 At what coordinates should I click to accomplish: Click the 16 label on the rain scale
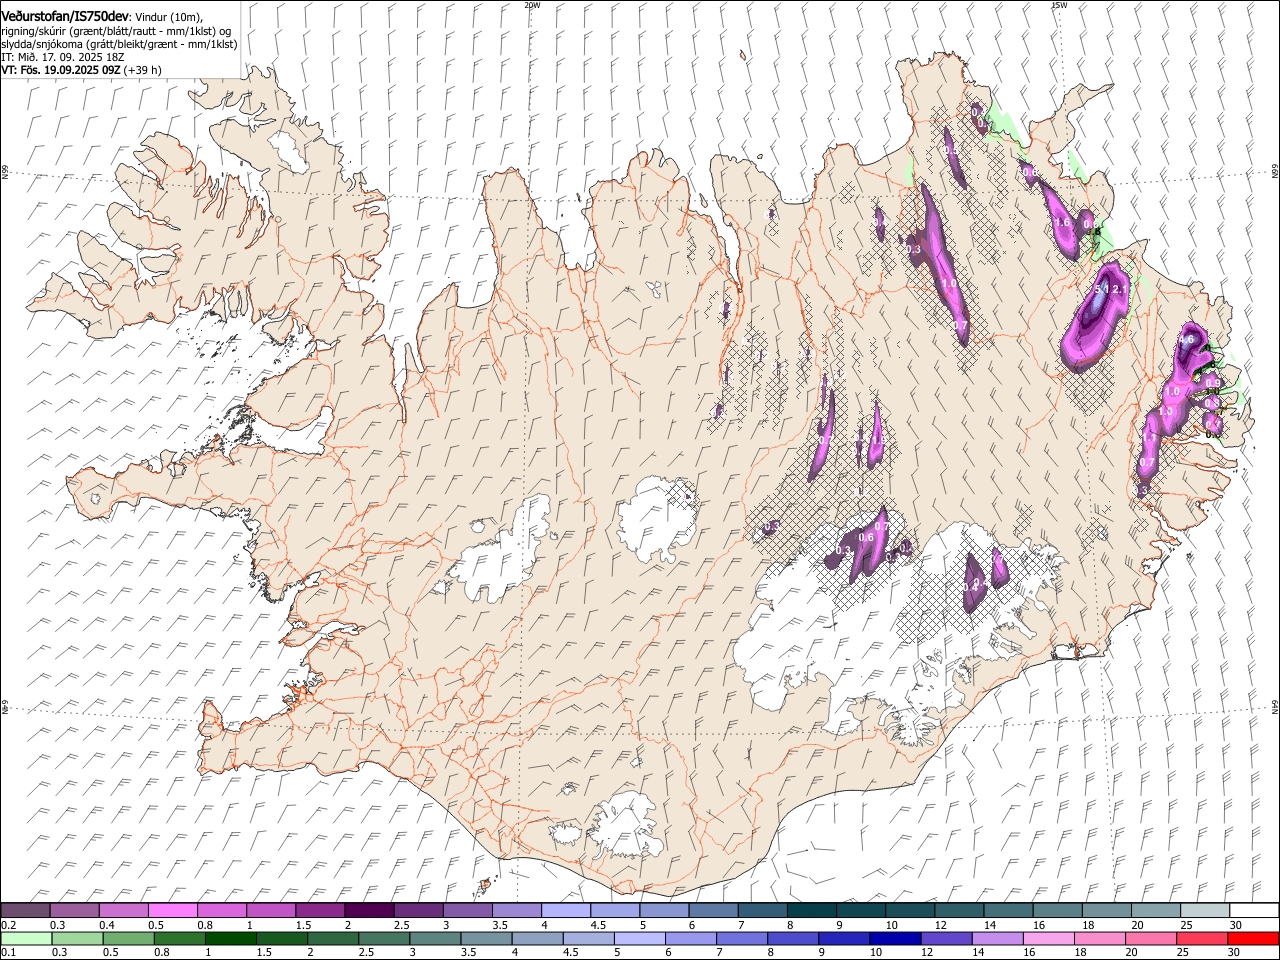pos(1028,953)
